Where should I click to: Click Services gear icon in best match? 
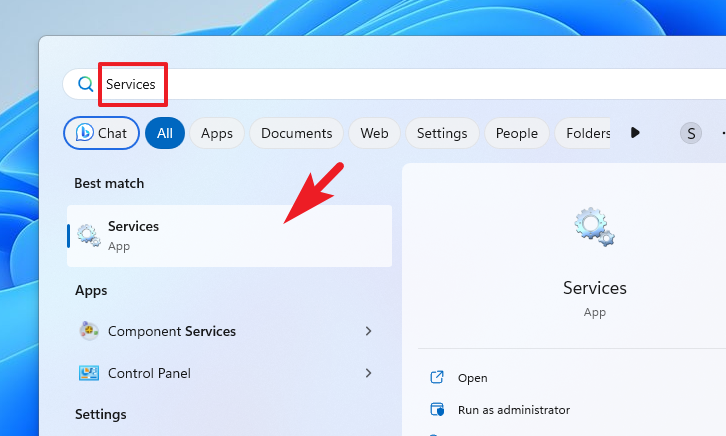point(88,235)
